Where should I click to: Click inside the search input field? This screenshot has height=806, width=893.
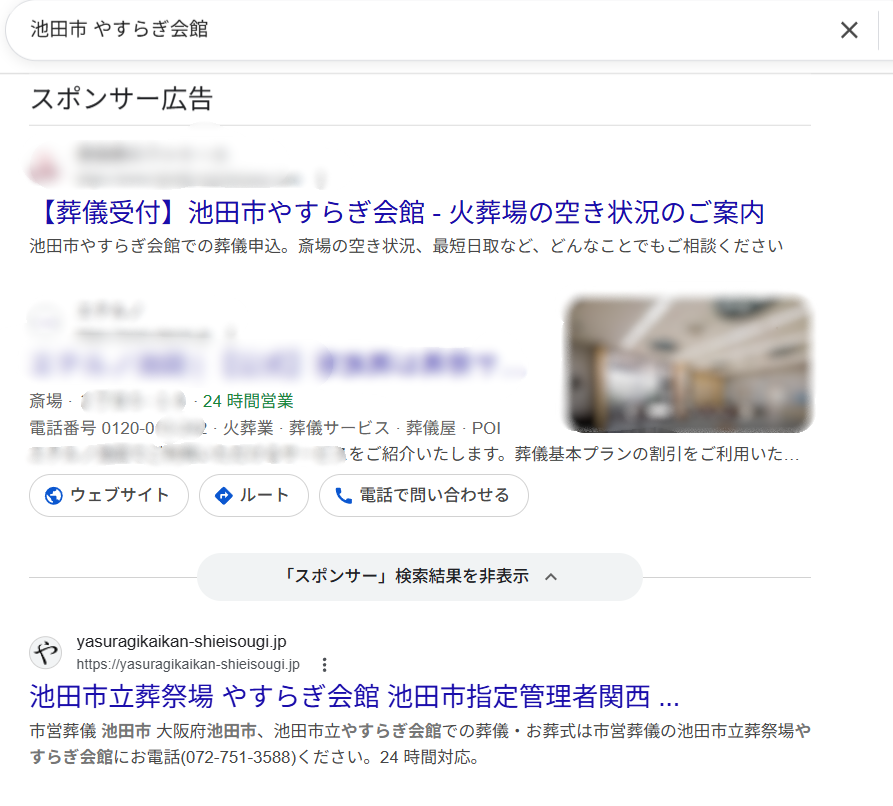tap(300, 30)
